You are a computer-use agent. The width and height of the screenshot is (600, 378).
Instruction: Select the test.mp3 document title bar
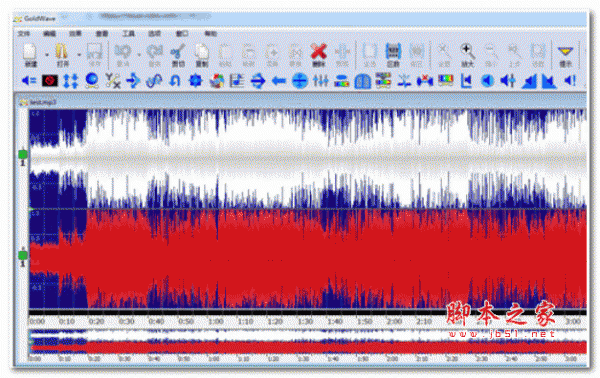pyautogui.click(x=302, y=102)
